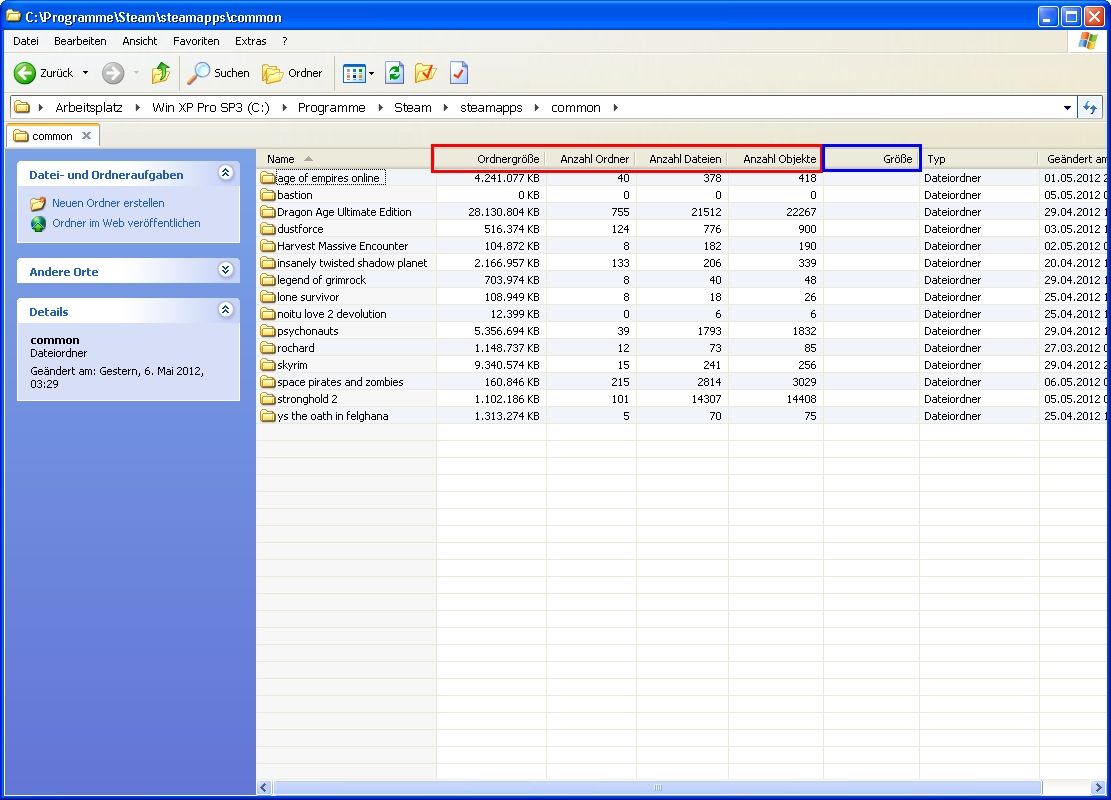Open the ? help menu
This screenshot has width=1111, height=800.
(285, 41)
